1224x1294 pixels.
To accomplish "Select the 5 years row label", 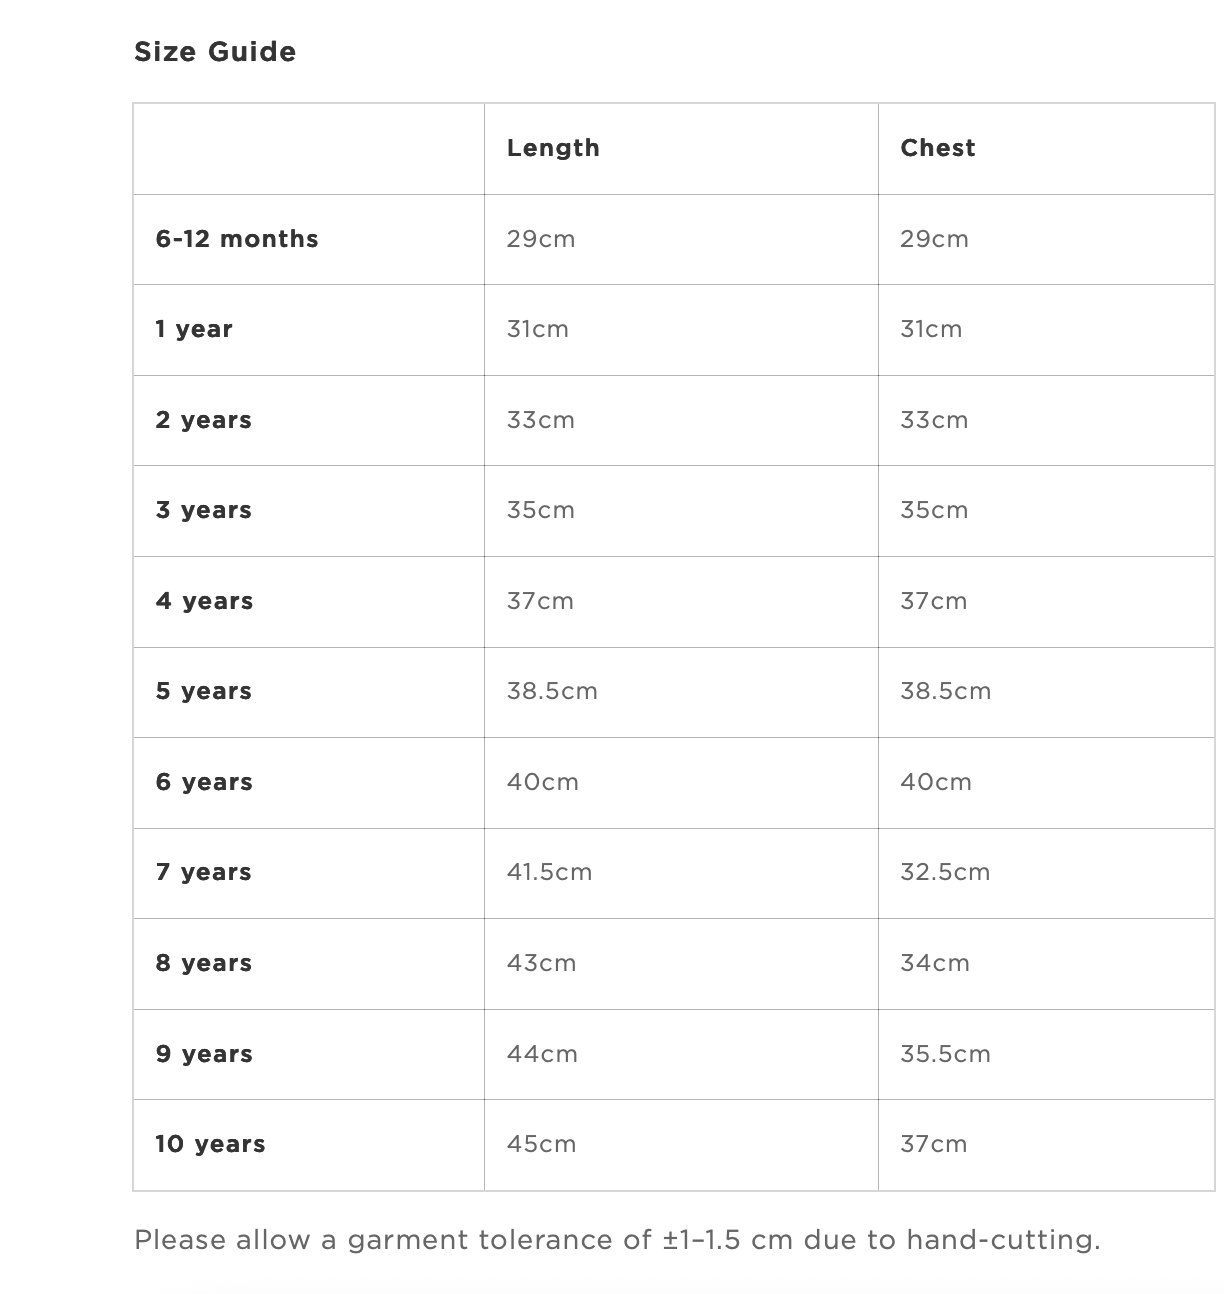I will [x=203, y=691].
